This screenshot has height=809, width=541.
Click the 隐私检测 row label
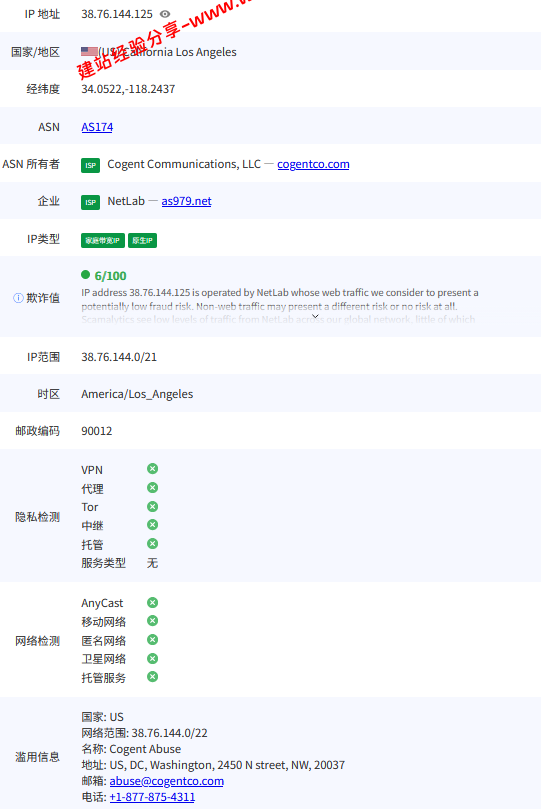(x=37, y=517)
